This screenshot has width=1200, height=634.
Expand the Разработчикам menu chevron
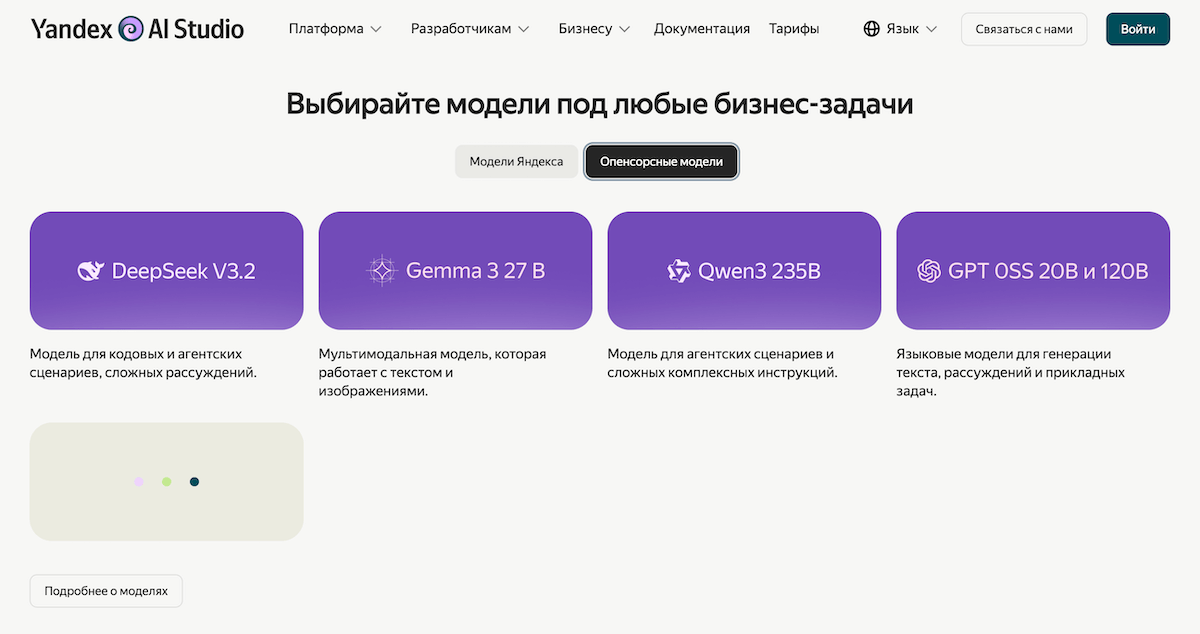point(524,29)
